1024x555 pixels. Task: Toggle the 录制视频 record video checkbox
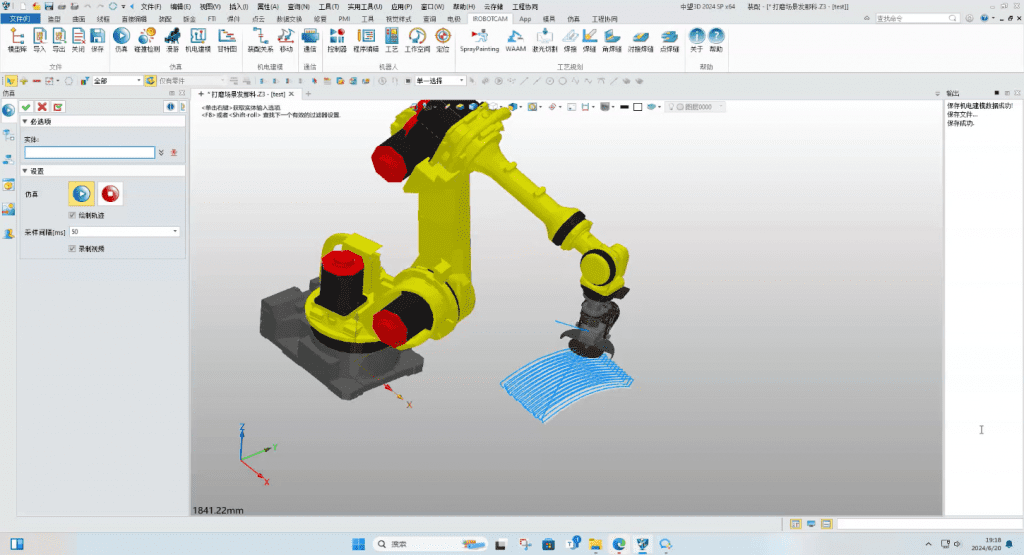tap(72, 248)
